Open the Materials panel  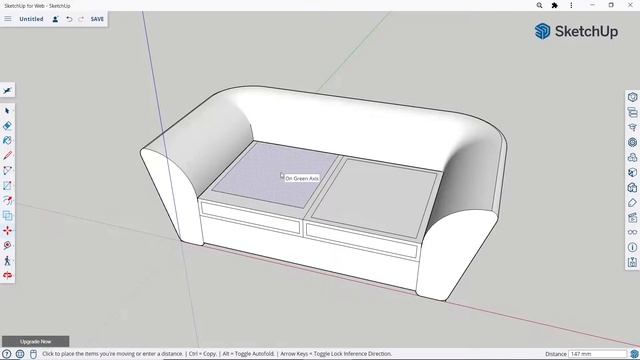[x=632, y=172]
